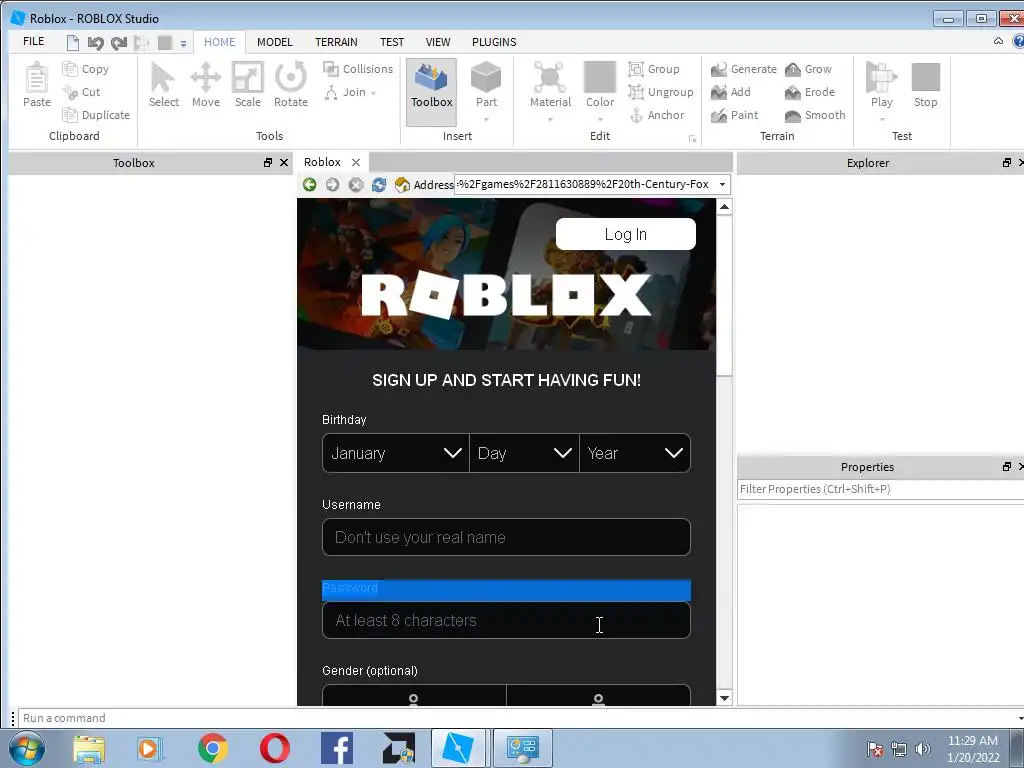Image resolution: width=1024 pixels, height=768 pixels.
Task: Click the browser Stop loading button
Action: click(355, 185)
